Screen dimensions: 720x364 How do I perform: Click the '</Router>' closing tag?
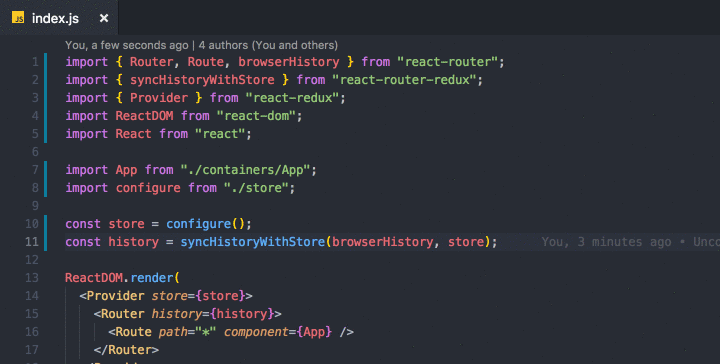point(126,350)
